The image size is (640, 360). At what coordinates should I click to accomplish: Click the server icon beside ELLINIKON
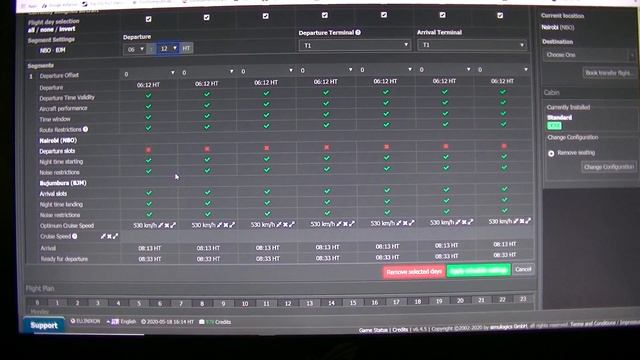73,321
